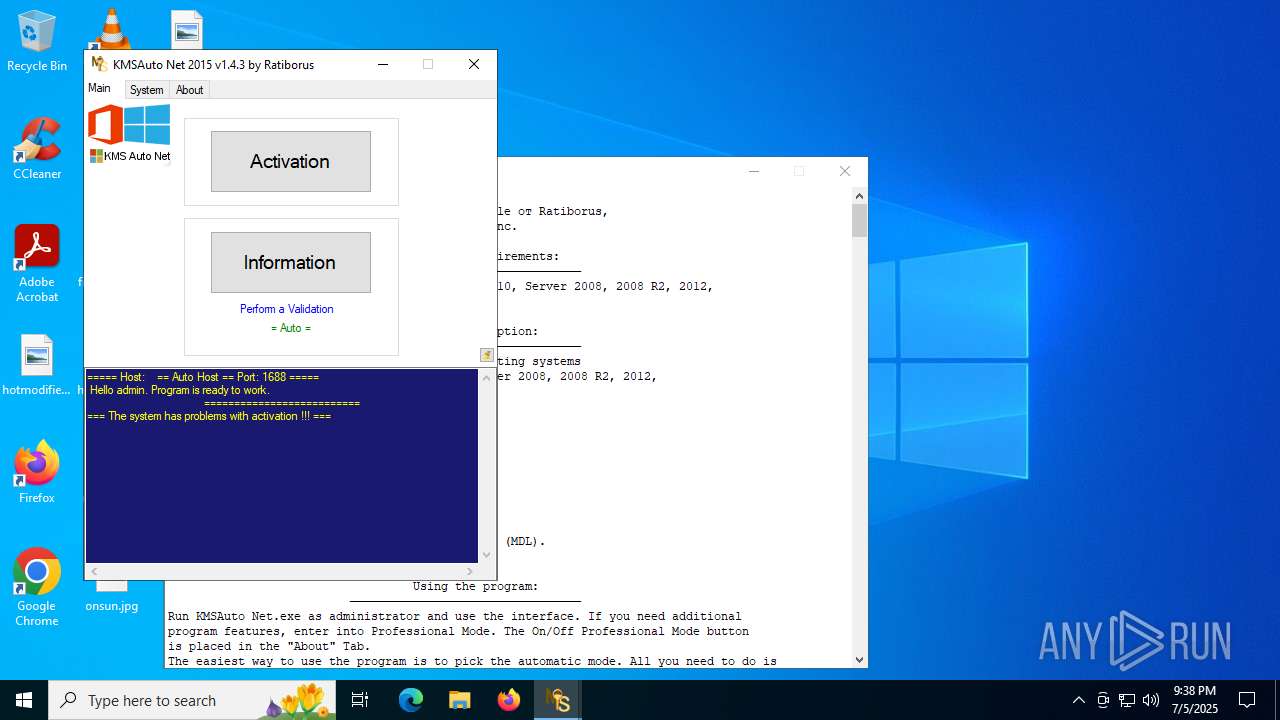This screenshot has height=720, width=1280.
Task: Click the Information button
Action: tap(290, 262)
